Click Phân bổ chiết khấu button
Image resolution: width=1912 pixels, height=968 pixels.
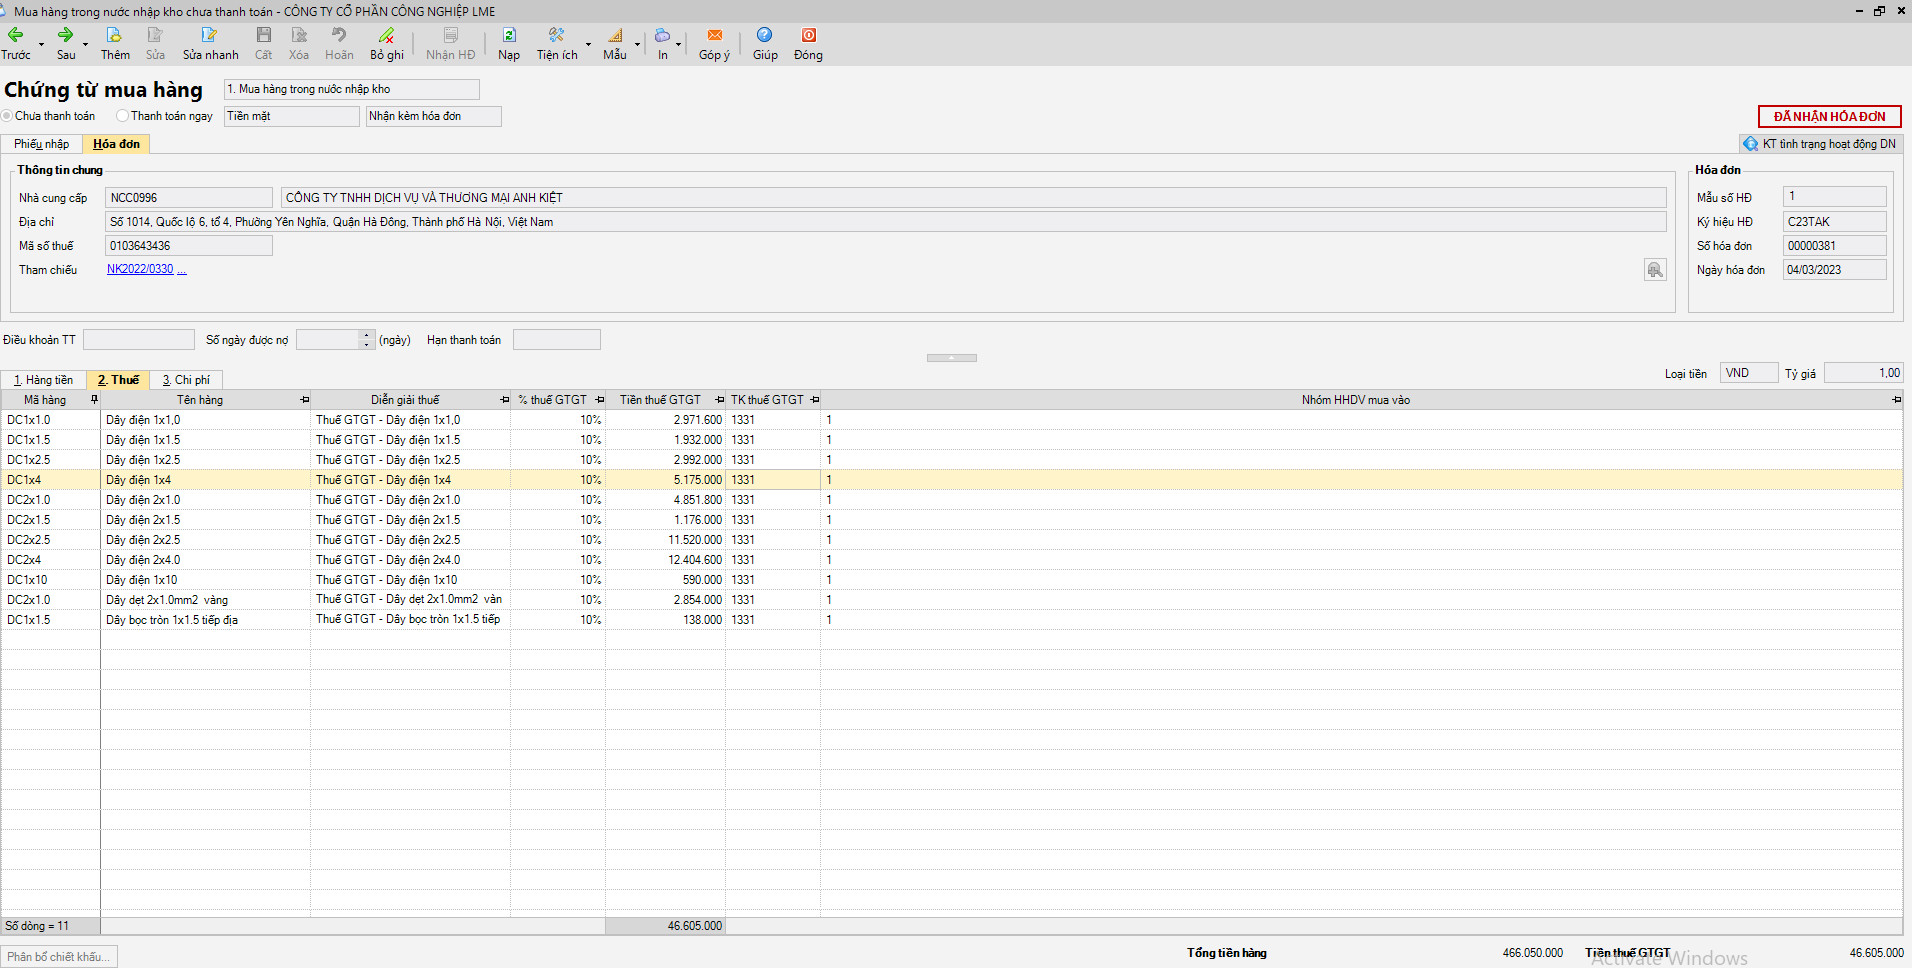(x=59, y=957)
